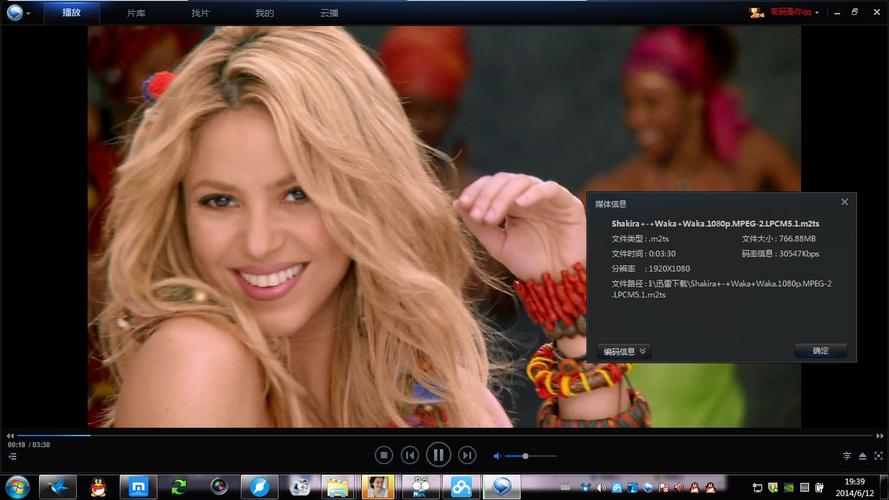The width and height of the screenshot is (889, 500).
Task: Stop the video with the stop button
Action: point(383,455)
